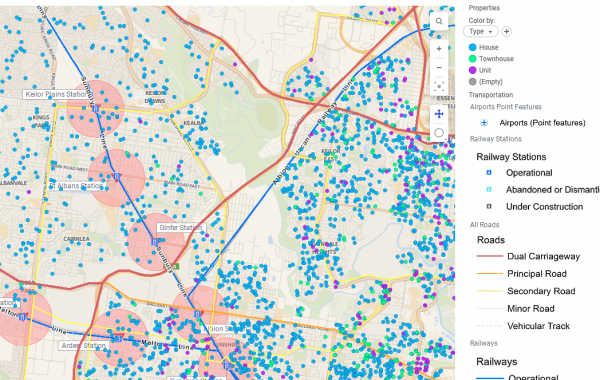Click the Transportation section heading

coord(491,95)
